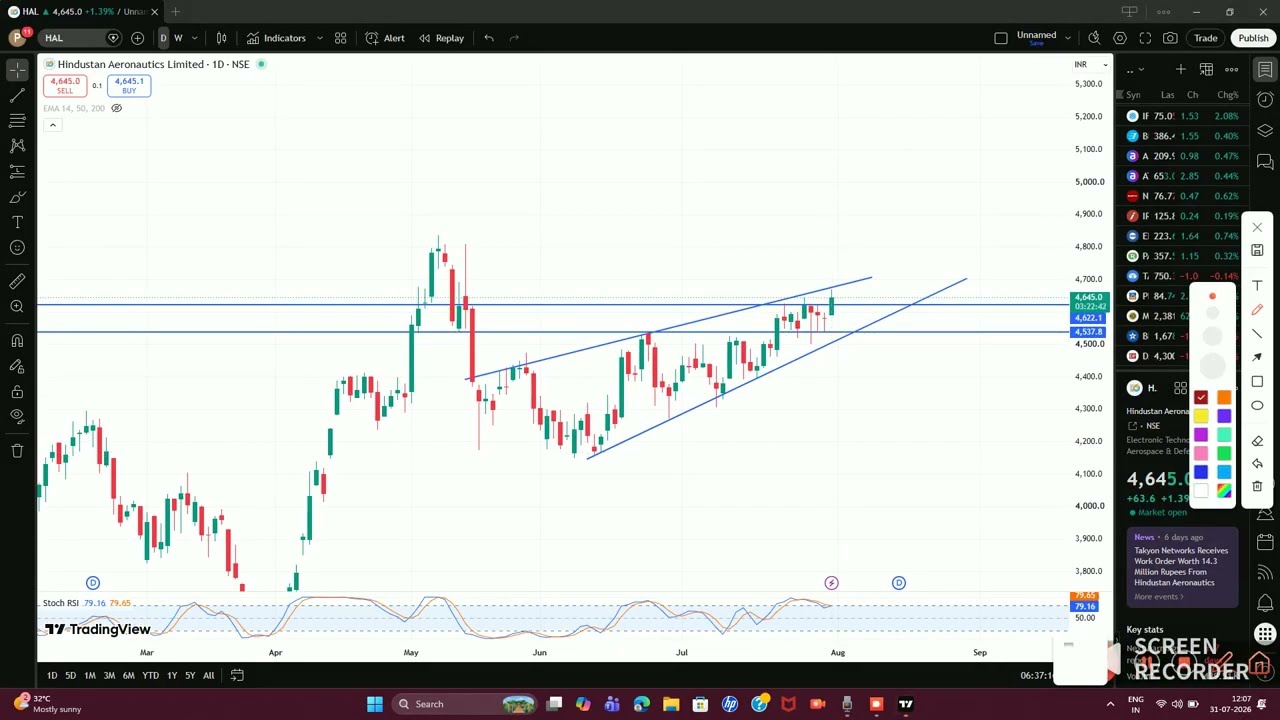Viewport: 1280px width, 720px height.
Task: Select the rectangle shape in annotation toolbar
Action: click(1257, 382)
